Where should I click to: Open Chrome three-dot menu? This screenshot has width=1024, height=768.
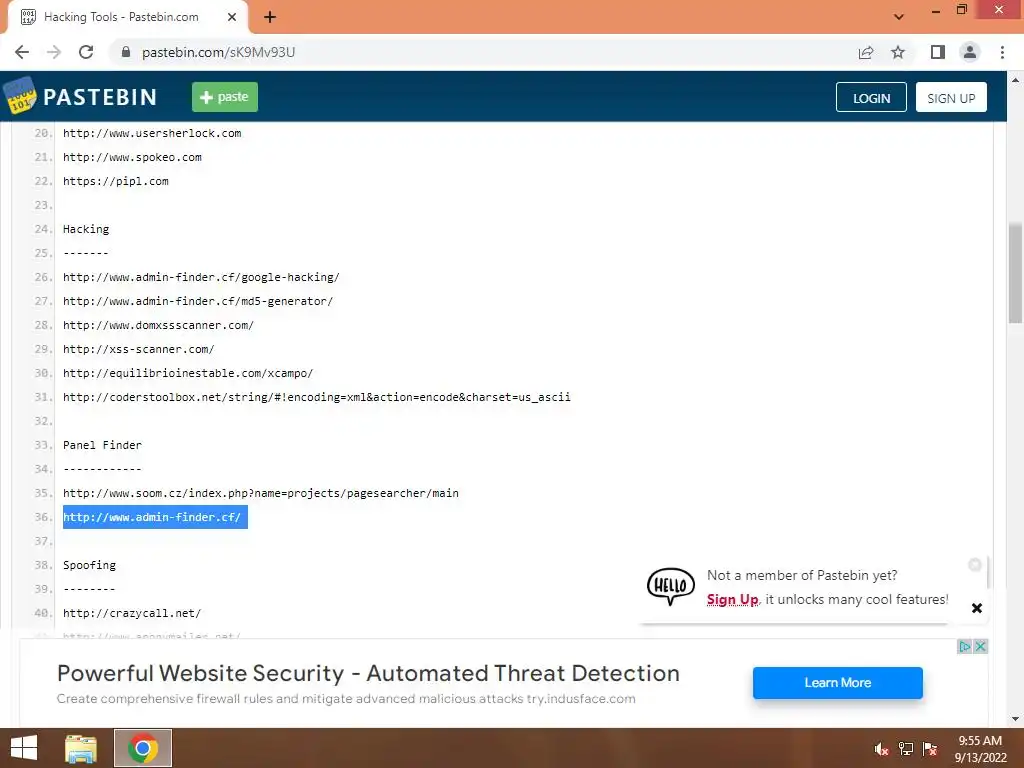1002,52
